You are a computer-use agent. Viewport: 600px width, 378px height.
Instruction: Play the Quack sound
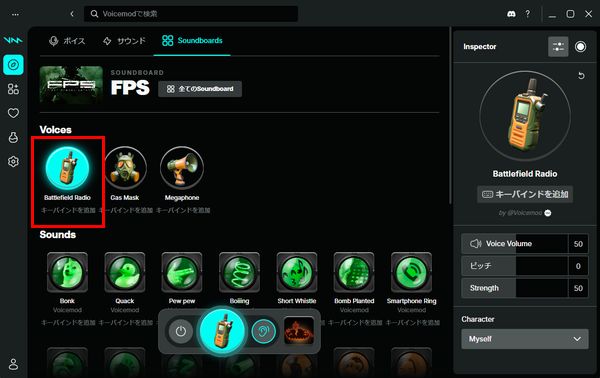click(125, 272)
